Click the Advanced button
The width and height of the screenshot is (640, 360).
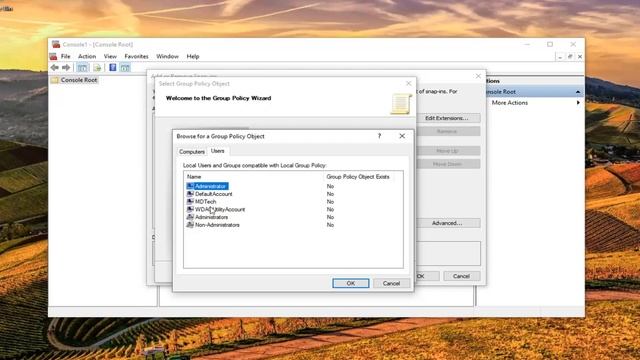447,223
